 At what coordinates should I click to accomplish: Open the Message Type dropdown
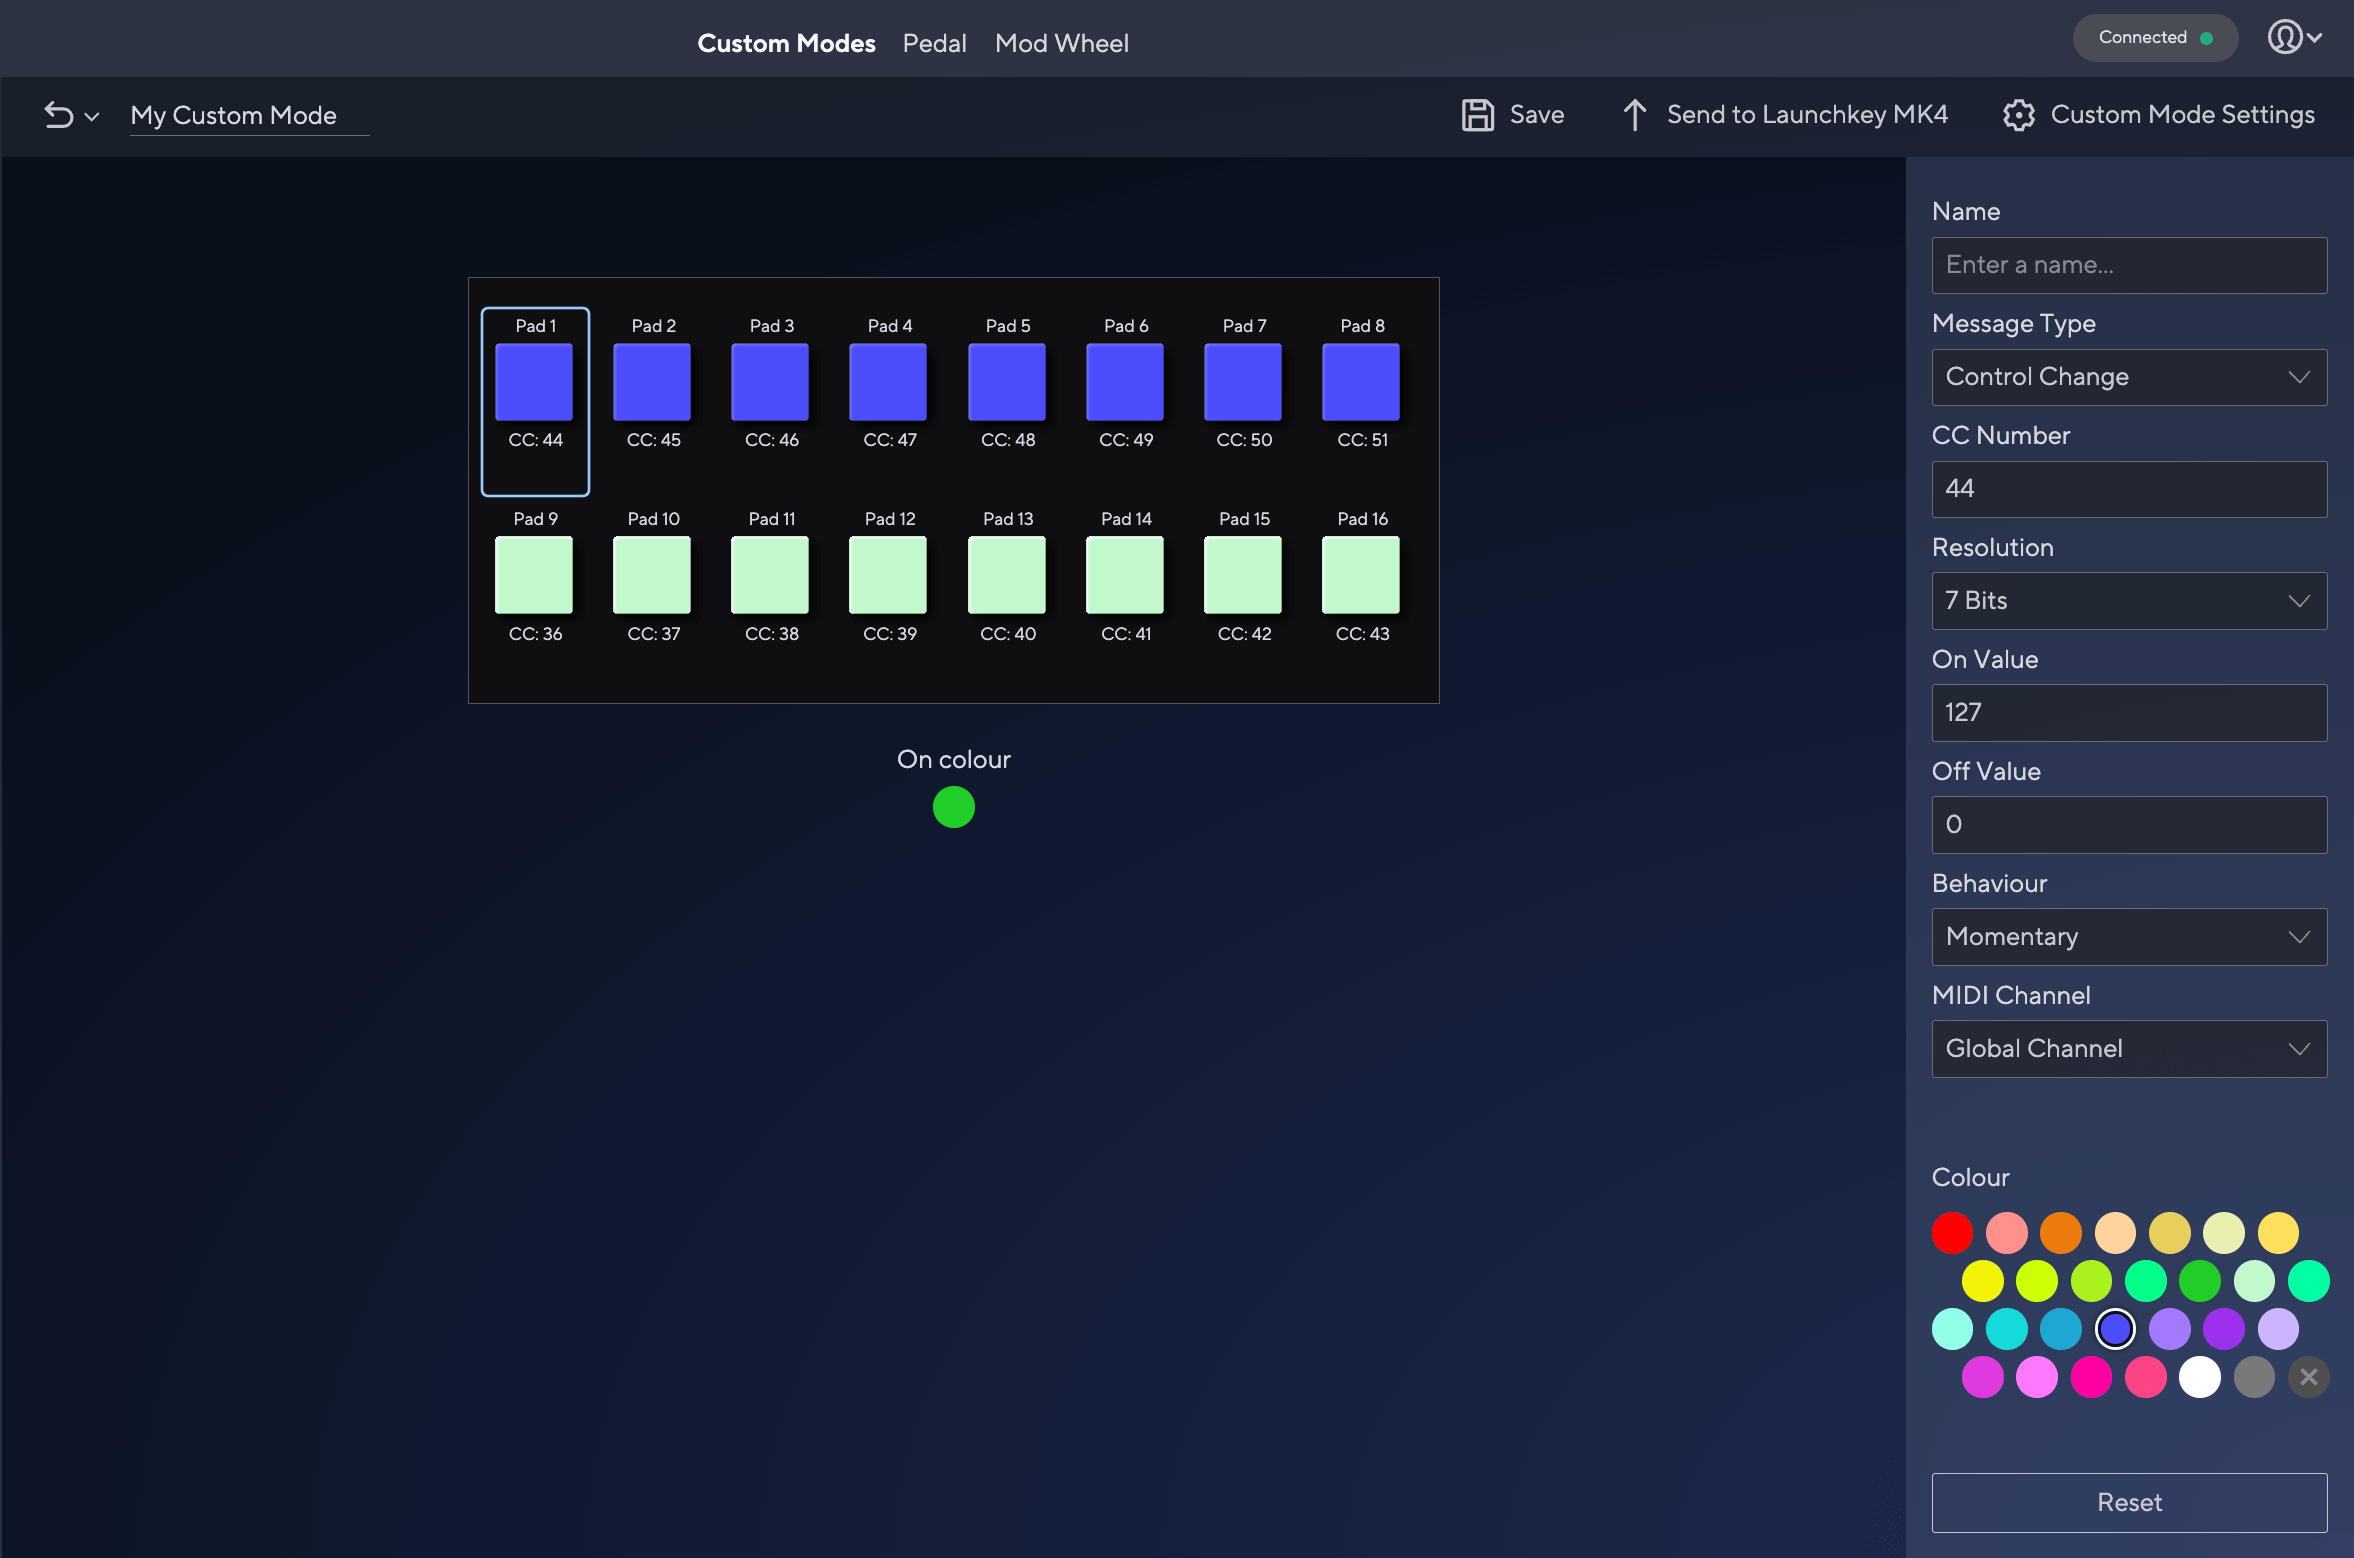point(2129,377)
